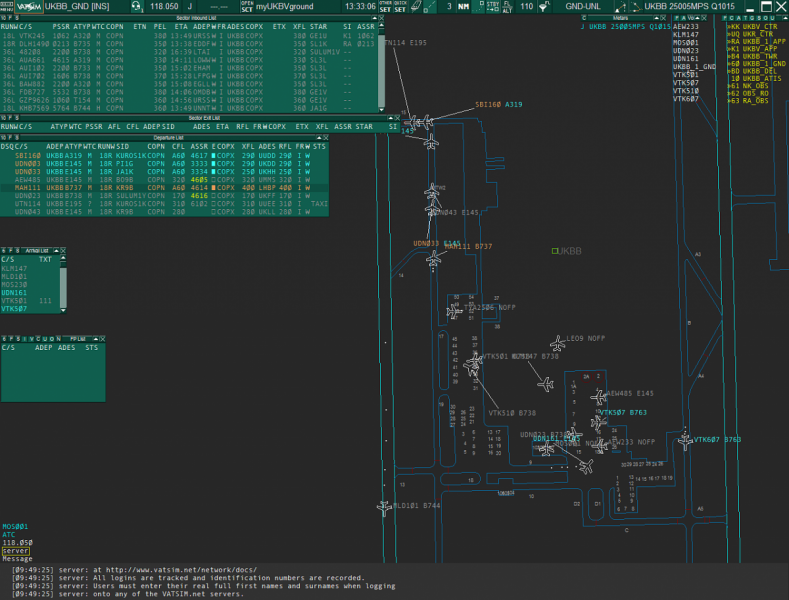Select BD UKBB_DEL in controller list
The image size is (789, 600).
pyautogui.click(x=752, y=71)
